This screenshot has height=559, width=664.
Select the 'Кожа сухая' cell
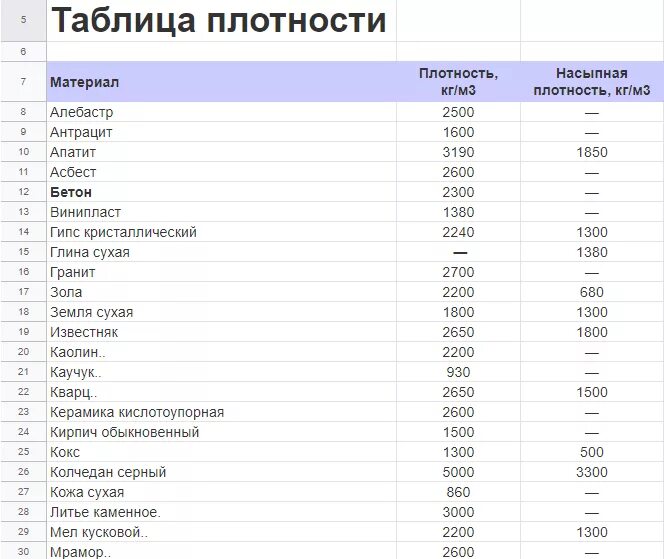point(221,492)
